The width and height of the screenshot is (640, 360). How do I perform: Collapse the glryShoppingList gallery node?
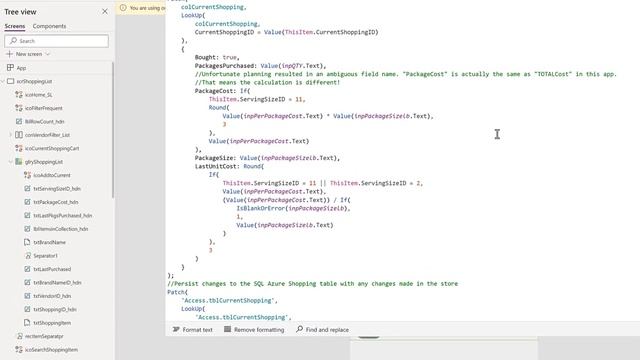click(11, 162)
